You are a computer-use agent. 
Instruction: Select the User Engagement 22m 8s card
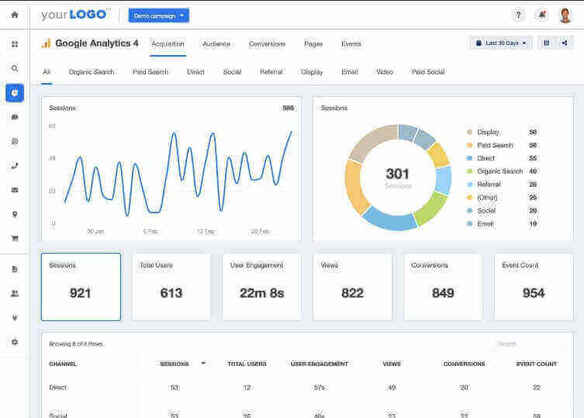click(262, 287)
